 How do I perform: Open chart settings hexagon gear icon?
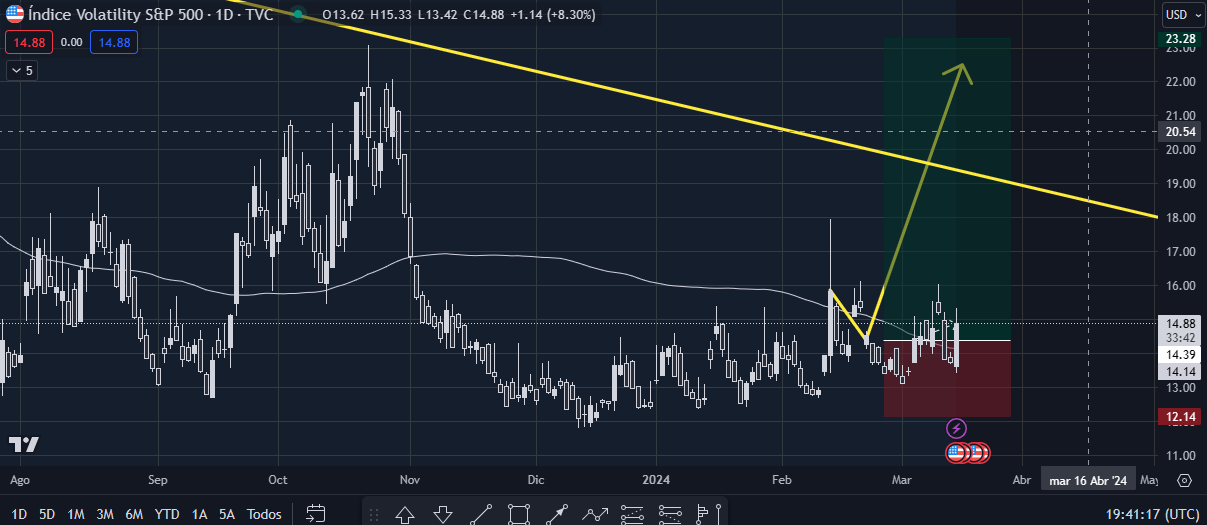[1184, 480]
